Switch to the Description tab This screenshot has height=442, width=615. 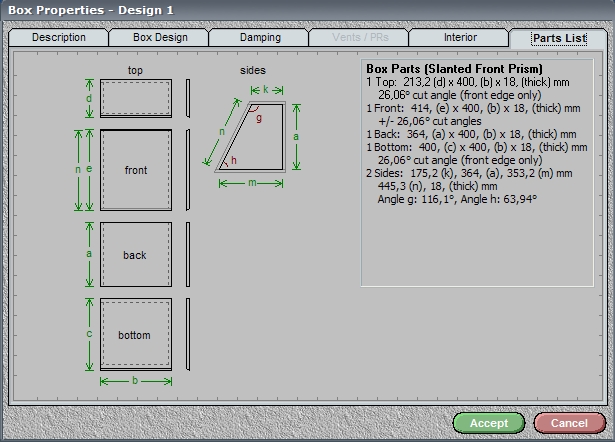tap(59, 38)
